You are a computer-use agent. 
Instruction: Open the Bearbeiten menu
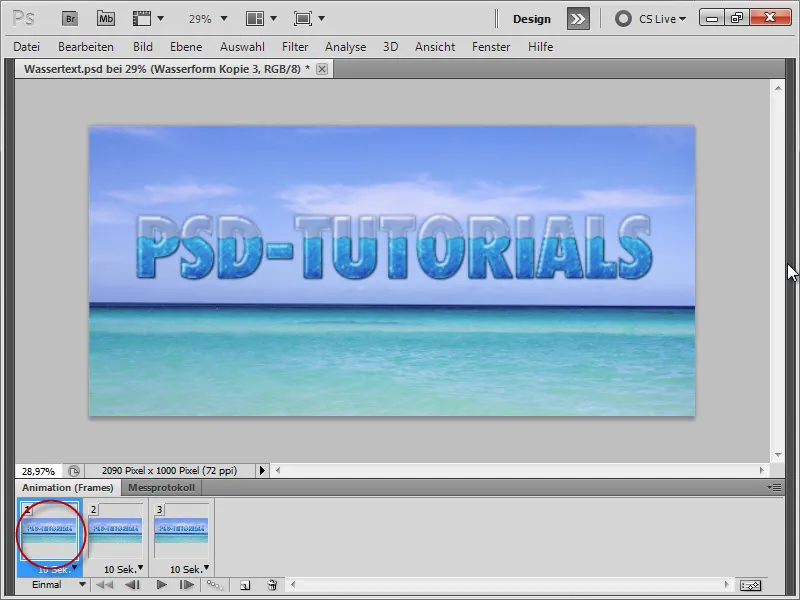click(x=86, y=47)
